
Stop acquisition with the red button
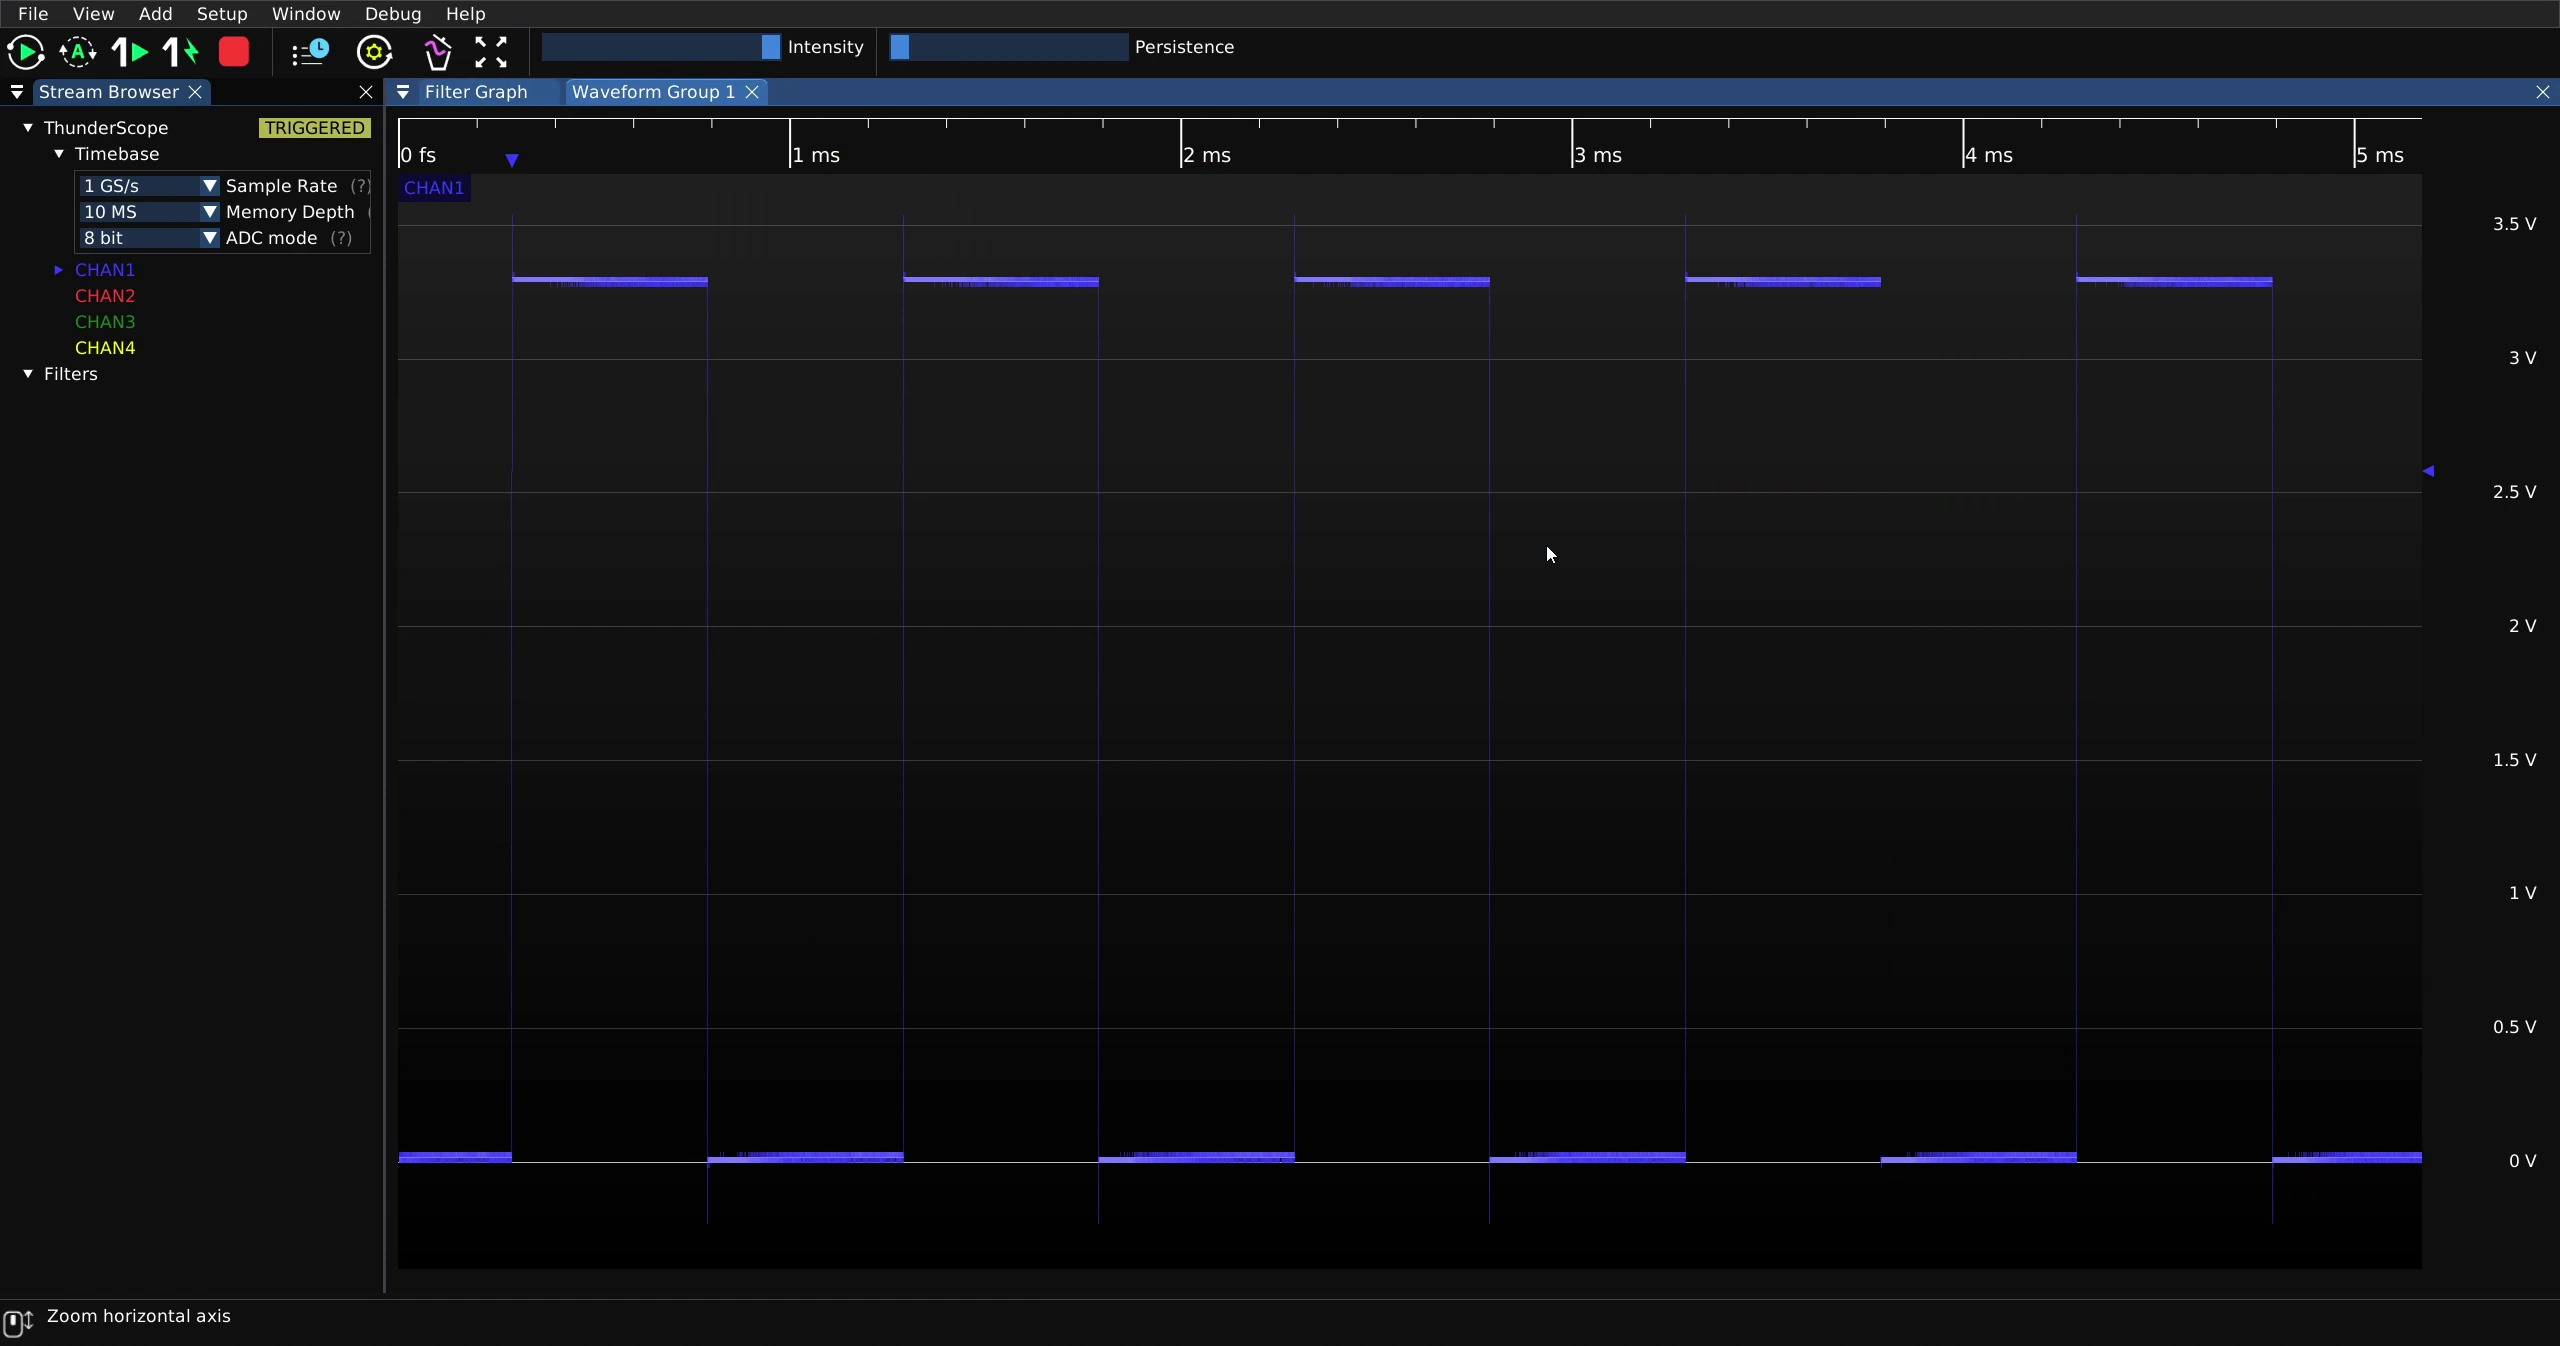pos(234,52)
